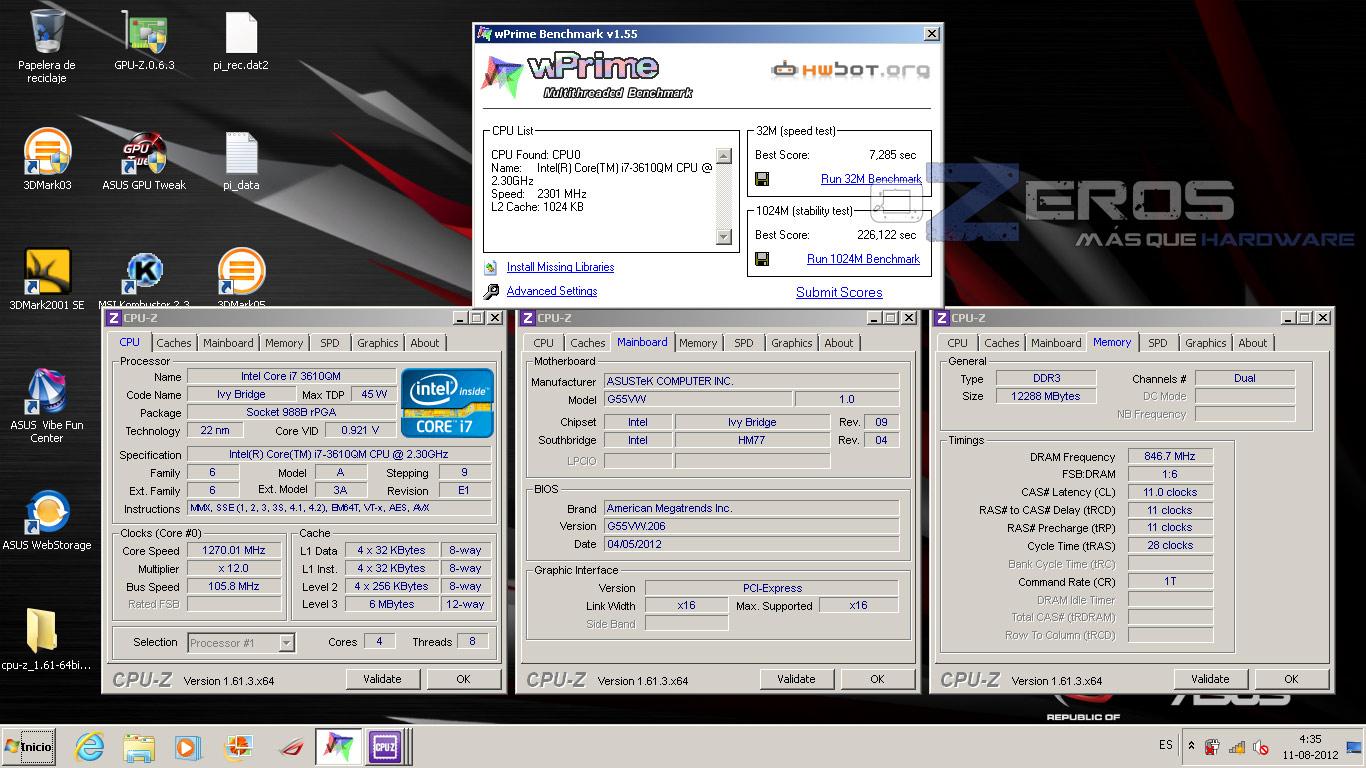The image size is (1366, 768).
Task: Click the BIOS Version field G55VW.206
Action: pyautogui.click(x=751, y=526)
